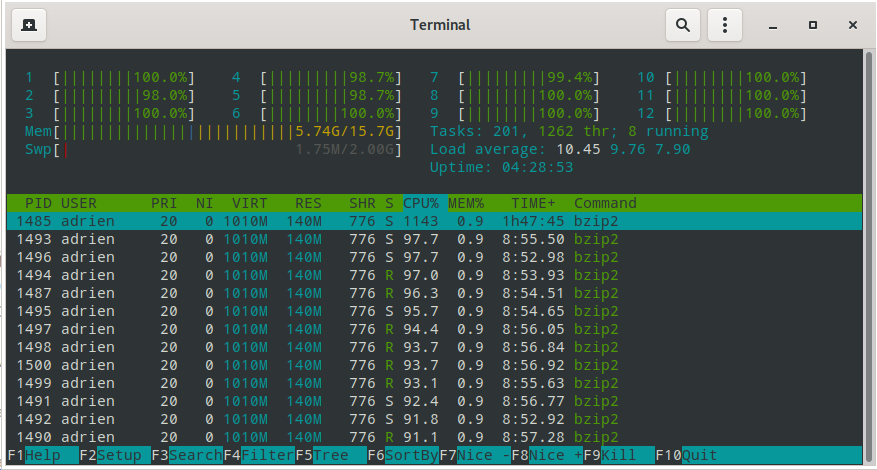Activate F3 Search in htop
This screenshot has width=877, height=470.
click(187, 455)
